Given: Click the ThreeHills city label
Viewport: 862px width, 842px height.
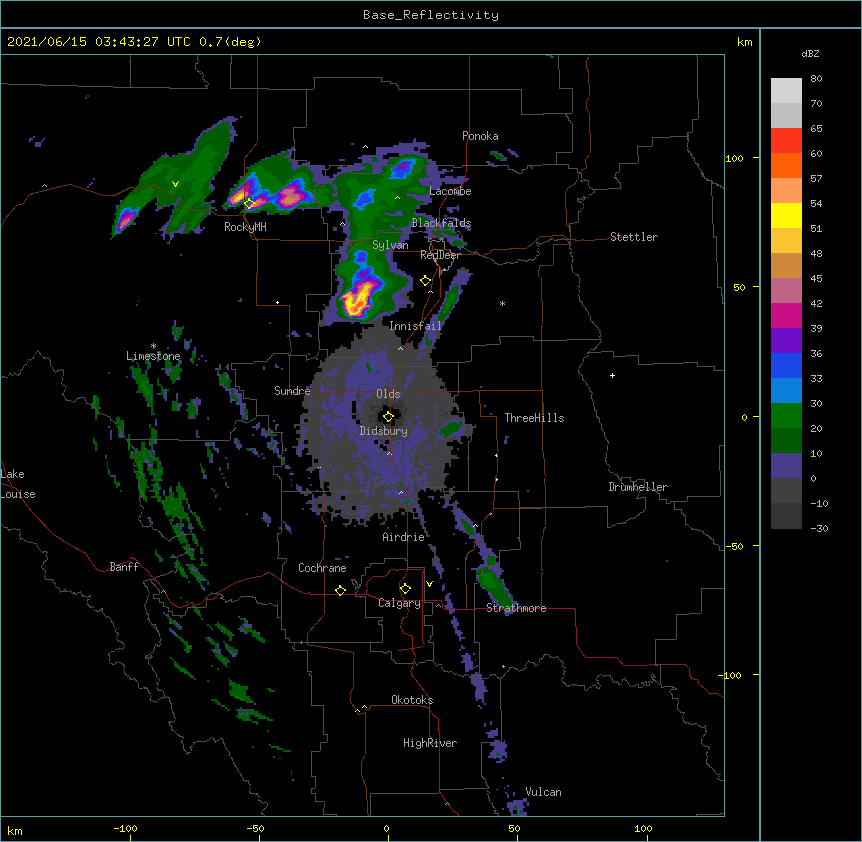Looking at the screenshot, I should point(534,418).
